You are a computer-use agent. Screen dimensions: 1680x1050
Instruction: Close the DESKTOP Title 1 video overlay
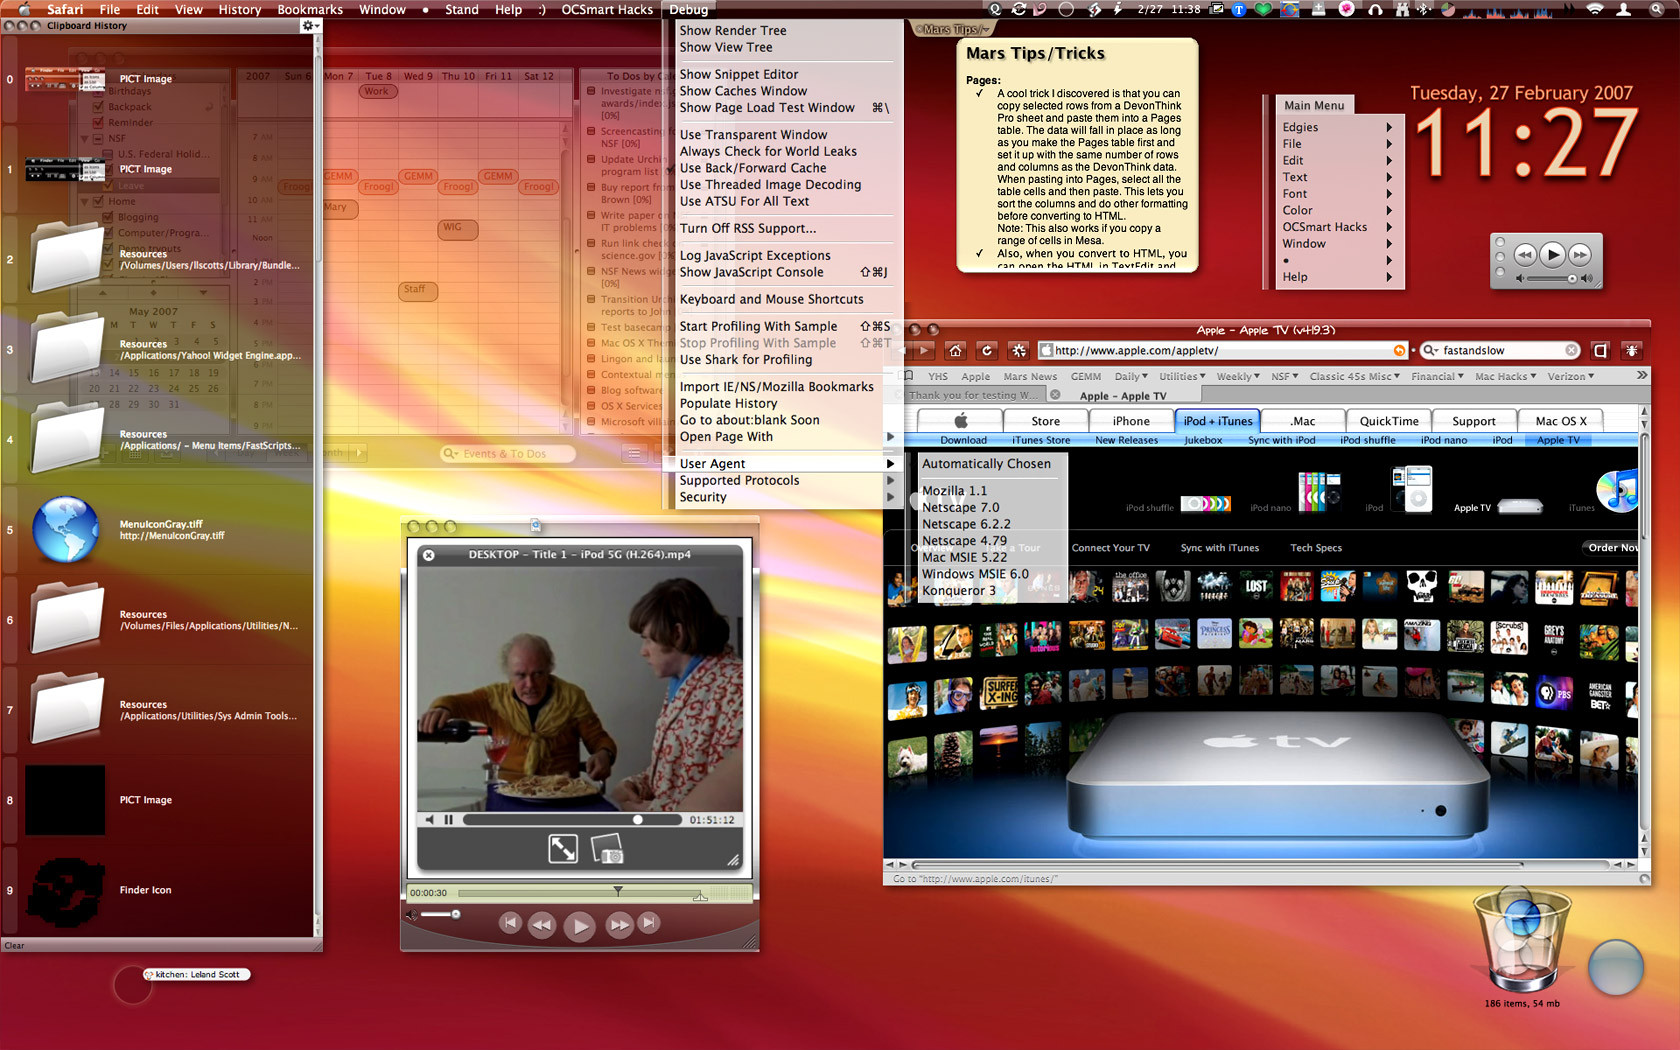pyautogui.click(x=429, y=555)
